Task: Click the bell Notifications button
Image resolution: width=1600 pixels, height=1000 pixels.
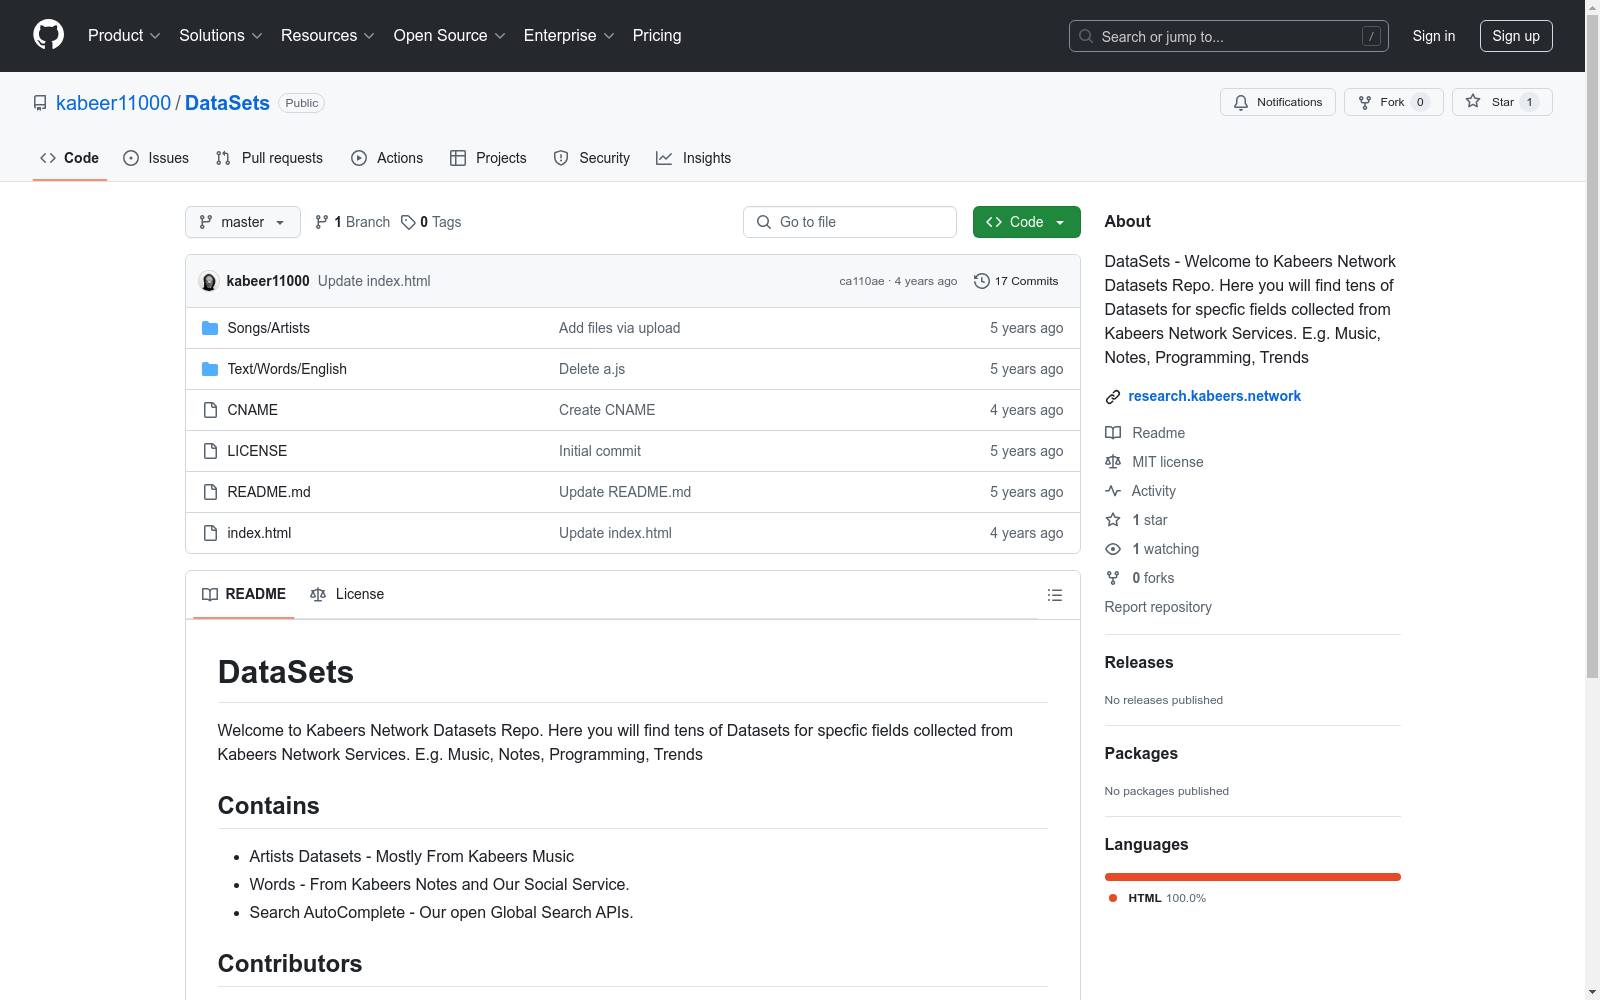Action: pyautogui.click(x=1277, y=102)
